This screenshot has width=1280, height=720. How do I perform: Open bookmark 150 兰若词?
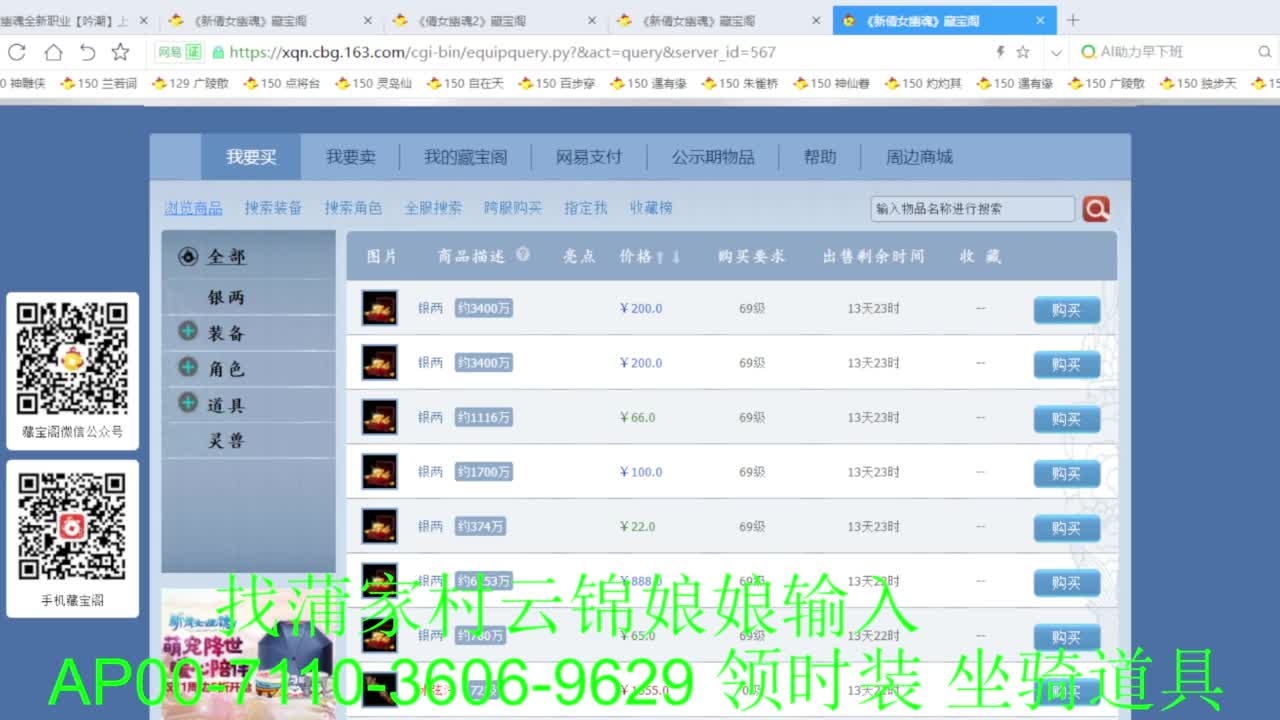tap(98, 84)
